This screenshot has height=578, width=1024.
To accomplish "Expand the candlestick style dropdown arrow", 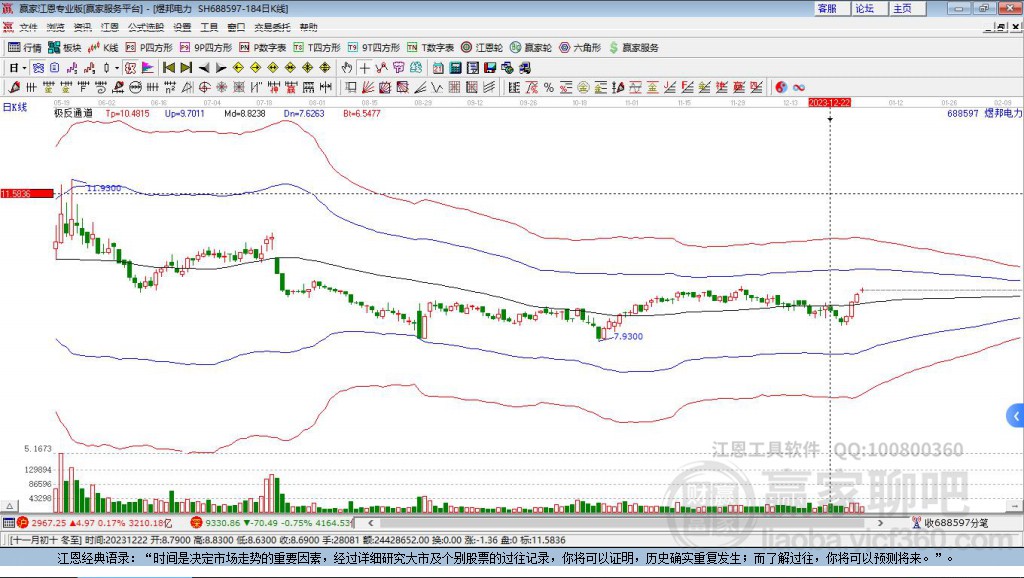I will (x=117, y=68).
